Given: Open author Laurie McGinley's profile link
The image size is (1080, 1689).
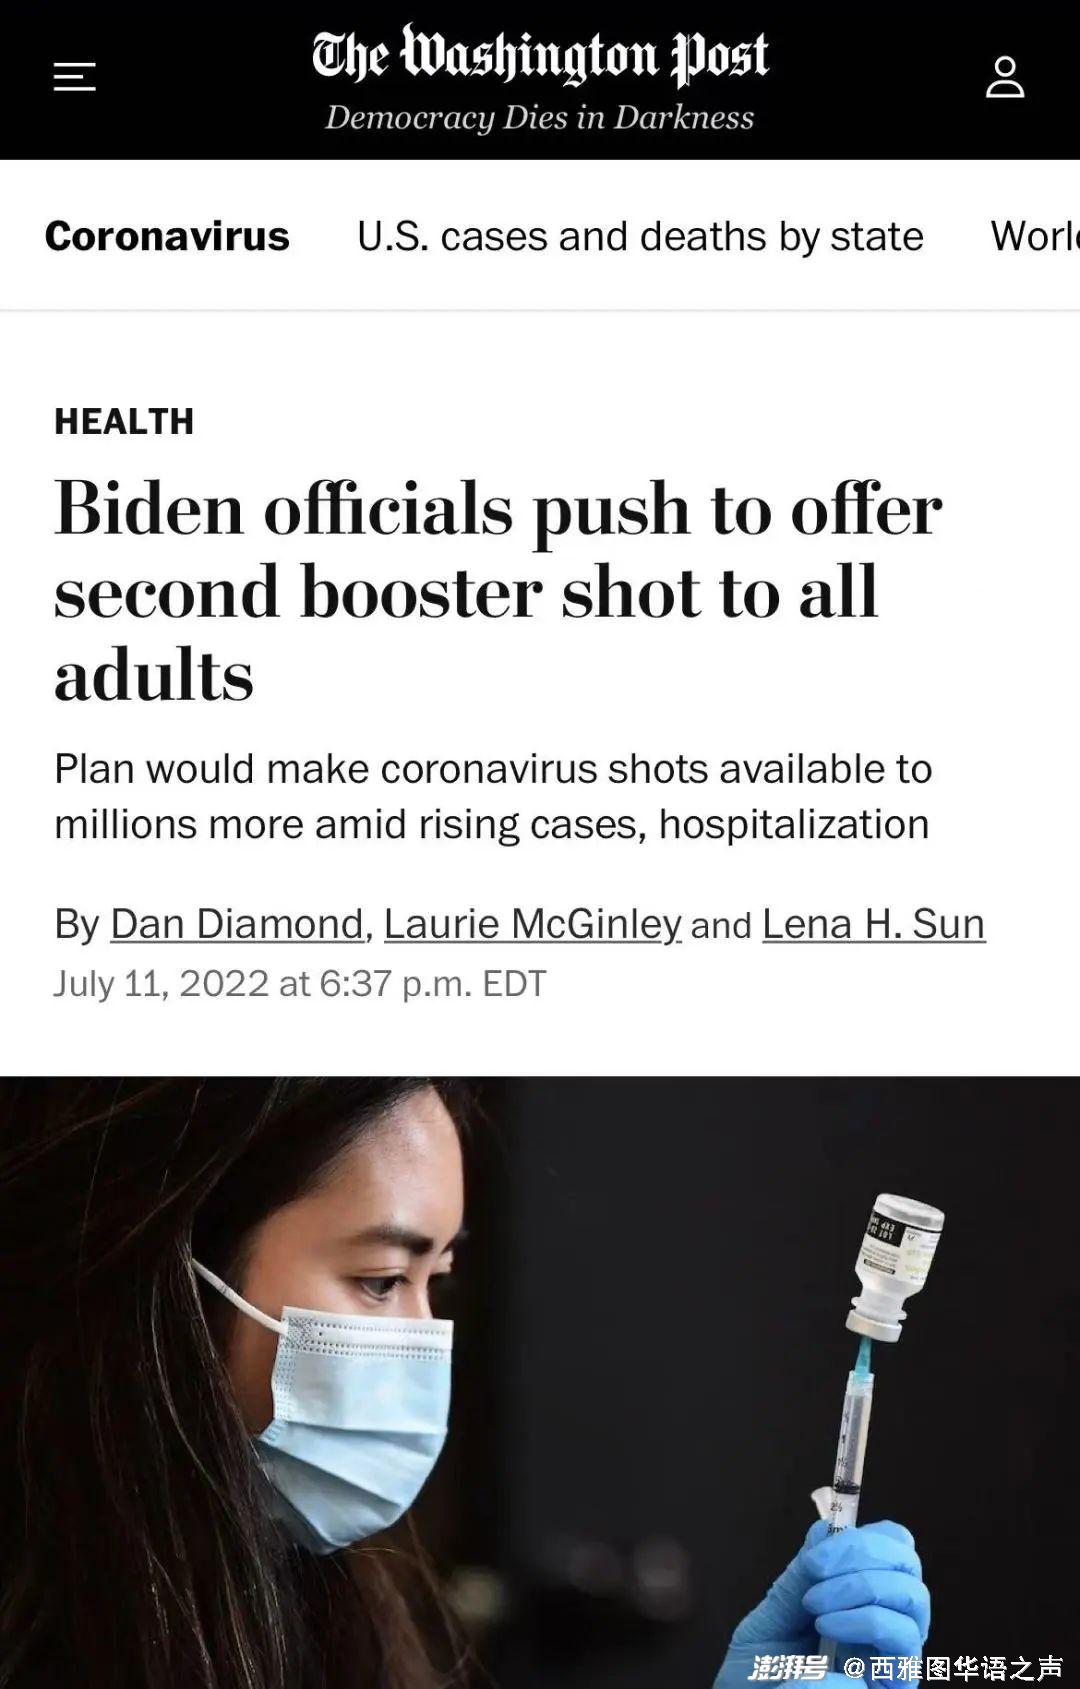Looking at the screenshot, I should point(532,924).
